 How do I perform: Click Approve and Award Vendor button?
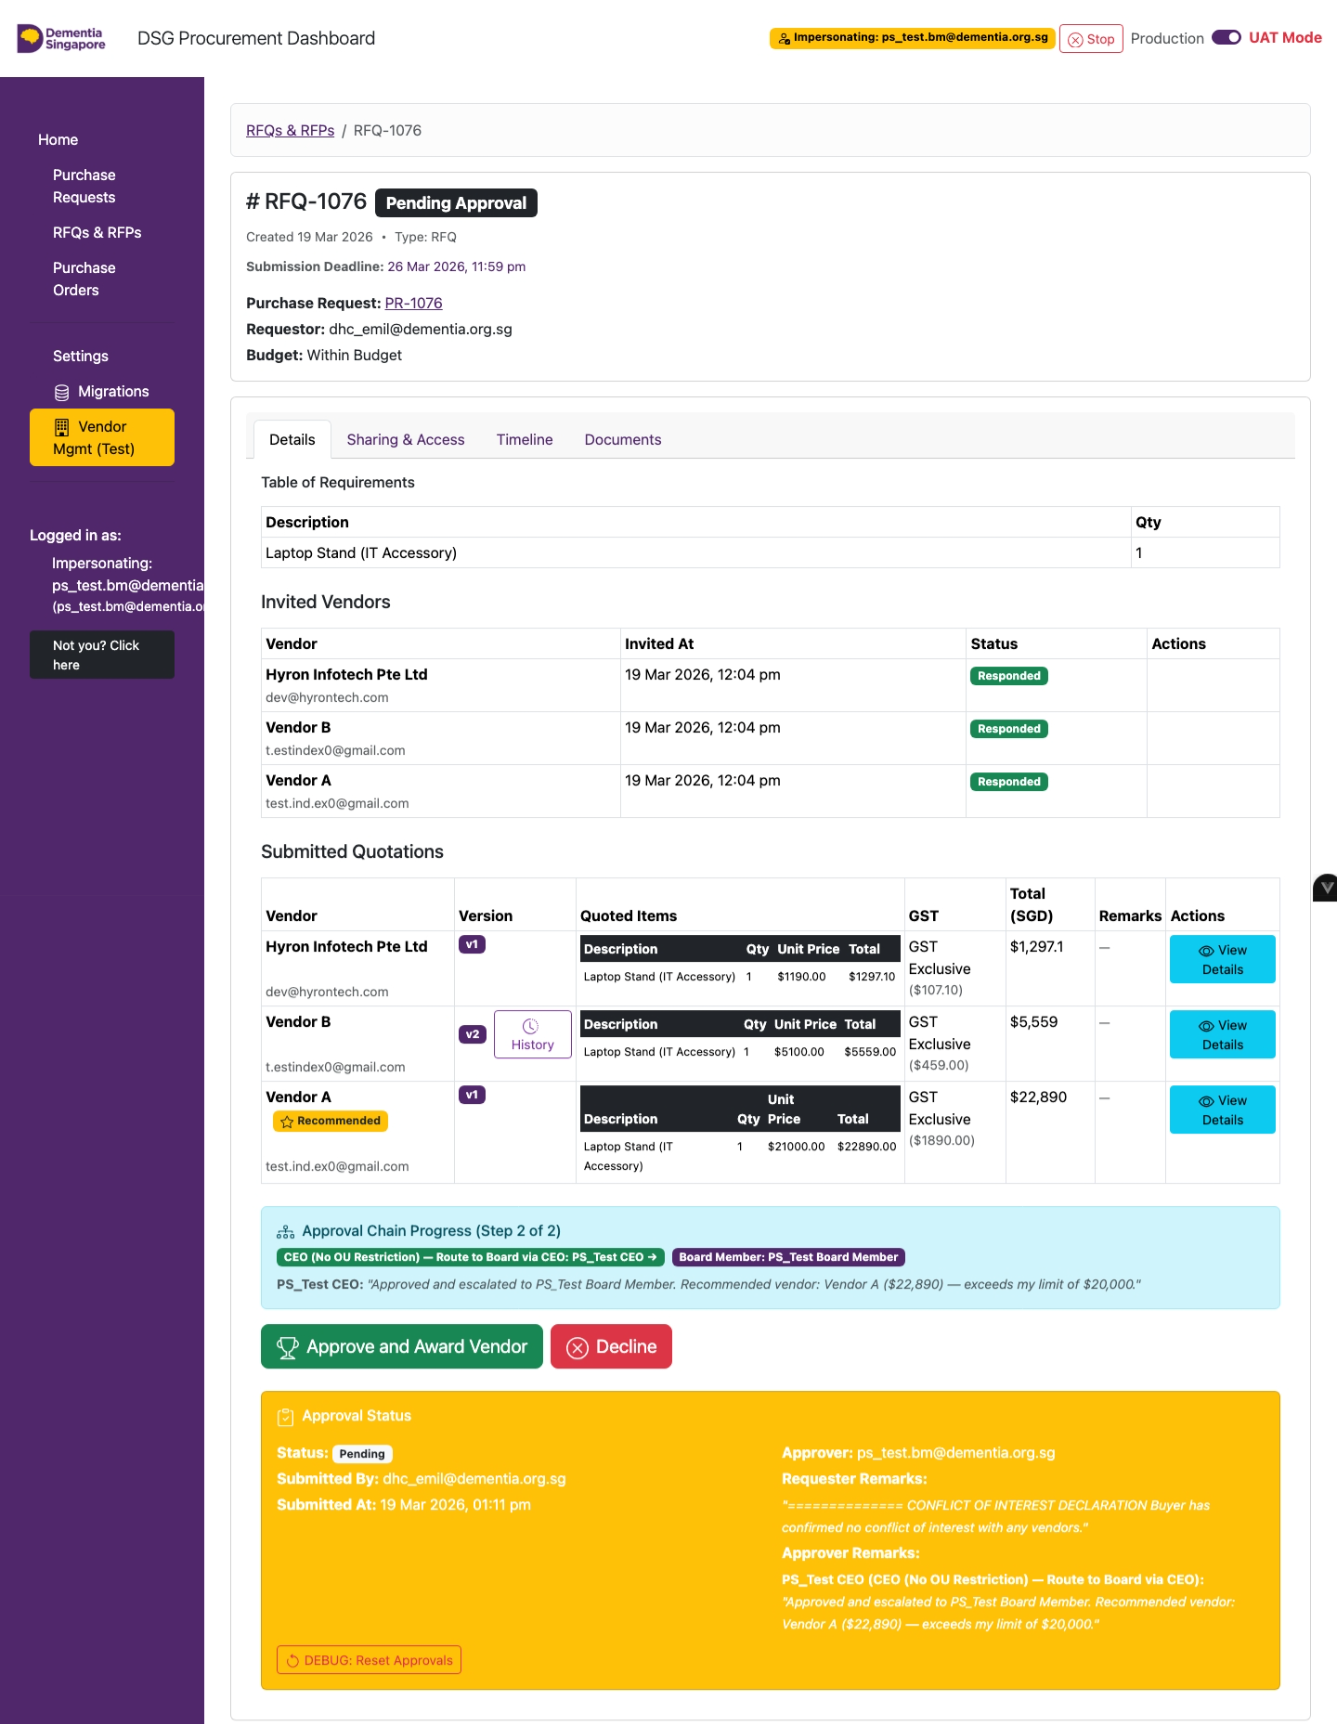tap(402, 1348)
